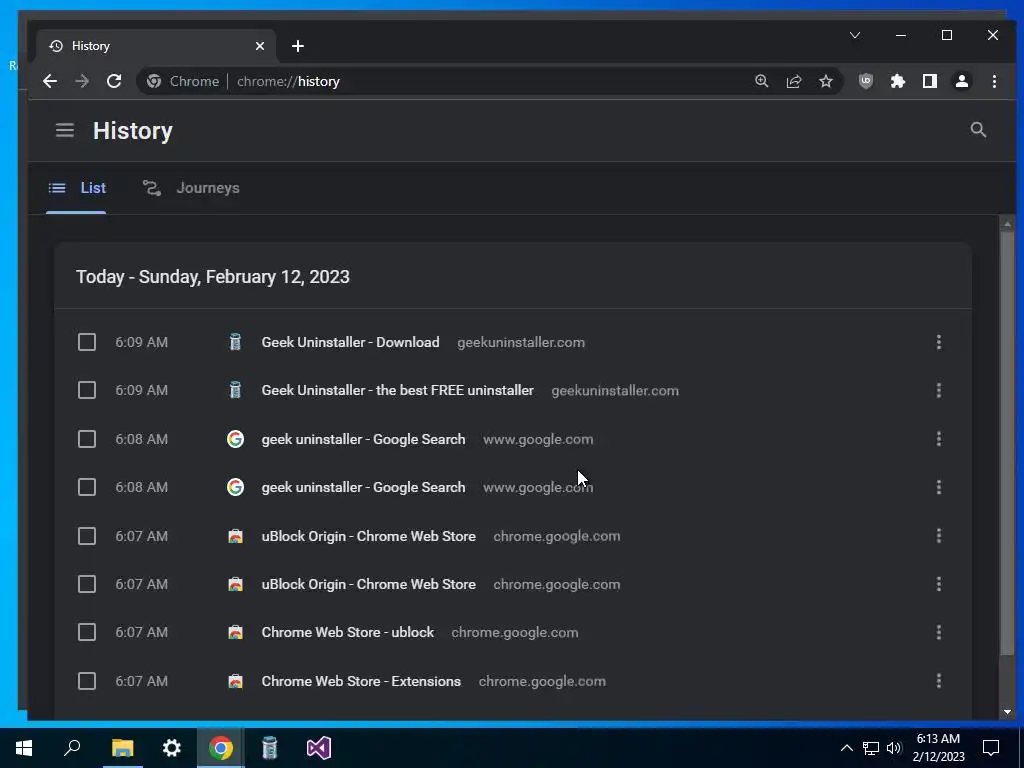1024x768 pixels.
Task: Reload the History page
Action: click(x=114, y=81)
